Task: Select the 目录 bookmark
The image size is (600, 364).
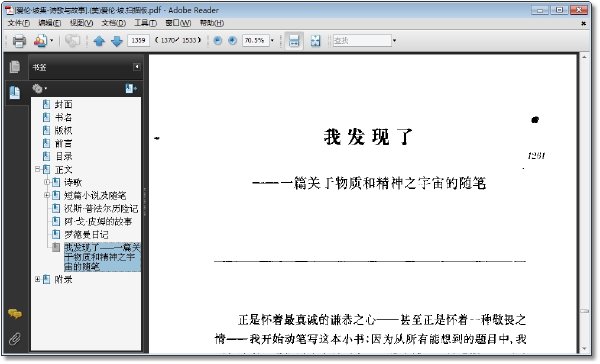Action: (x=64, y=156)
